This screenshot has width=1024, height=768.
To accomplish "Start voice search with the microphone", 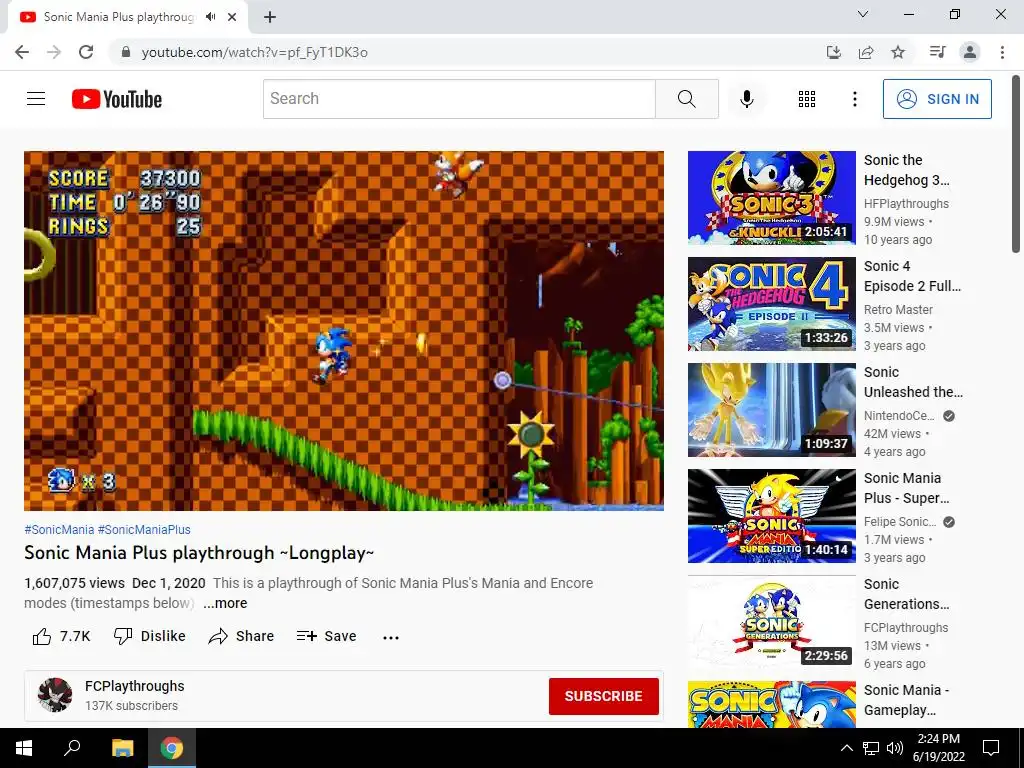I will (x=746, y=99).
